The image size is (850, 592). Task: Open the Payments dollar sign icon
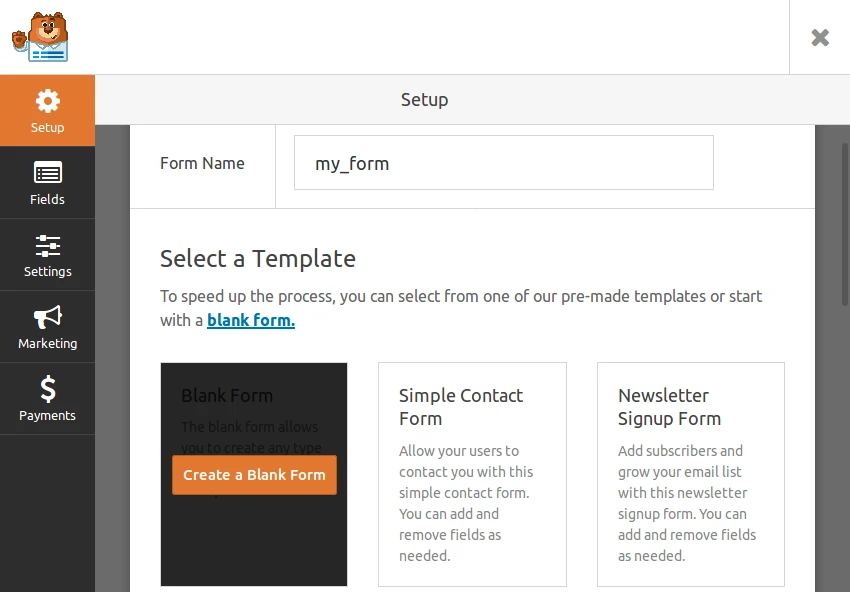(48, 389)
